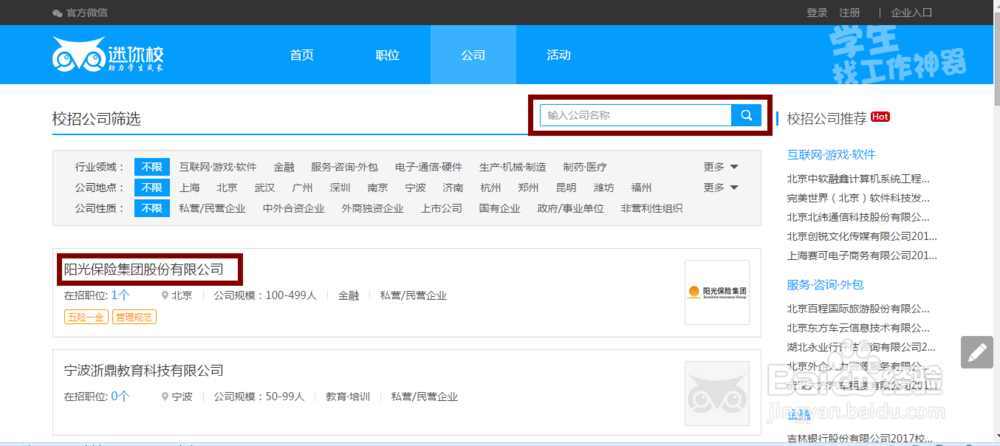Click the 五险一金 tag

(86, 316)
